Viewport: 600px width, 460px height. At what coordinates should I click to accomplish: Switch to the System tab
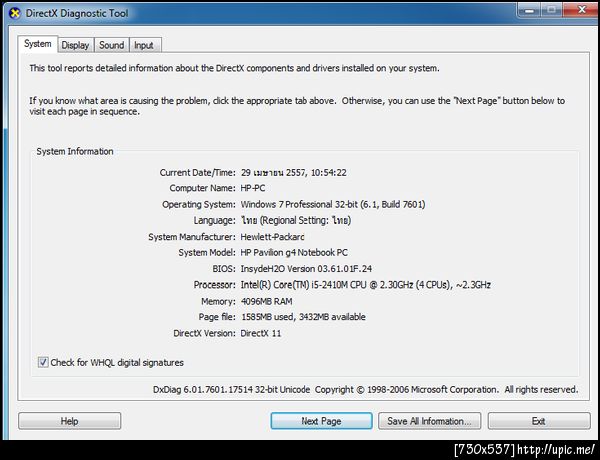pyautogui.click(x=38, y=44)
